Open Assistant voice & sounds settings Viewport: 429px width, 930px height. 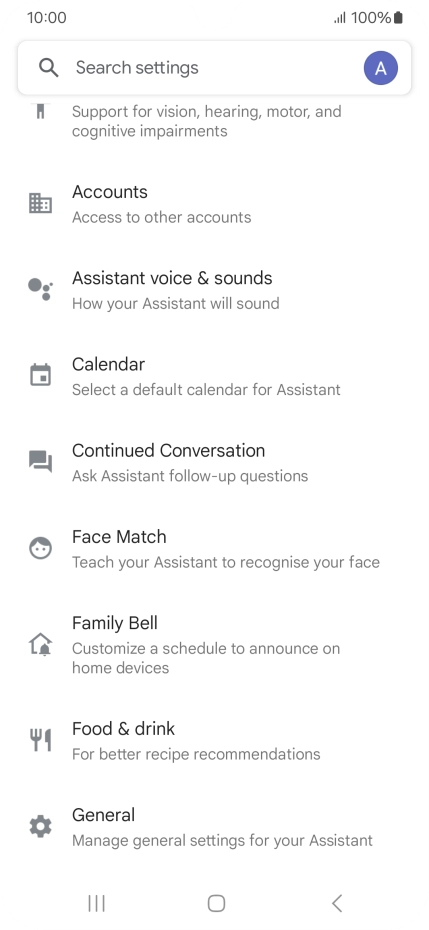coord(214,289)
